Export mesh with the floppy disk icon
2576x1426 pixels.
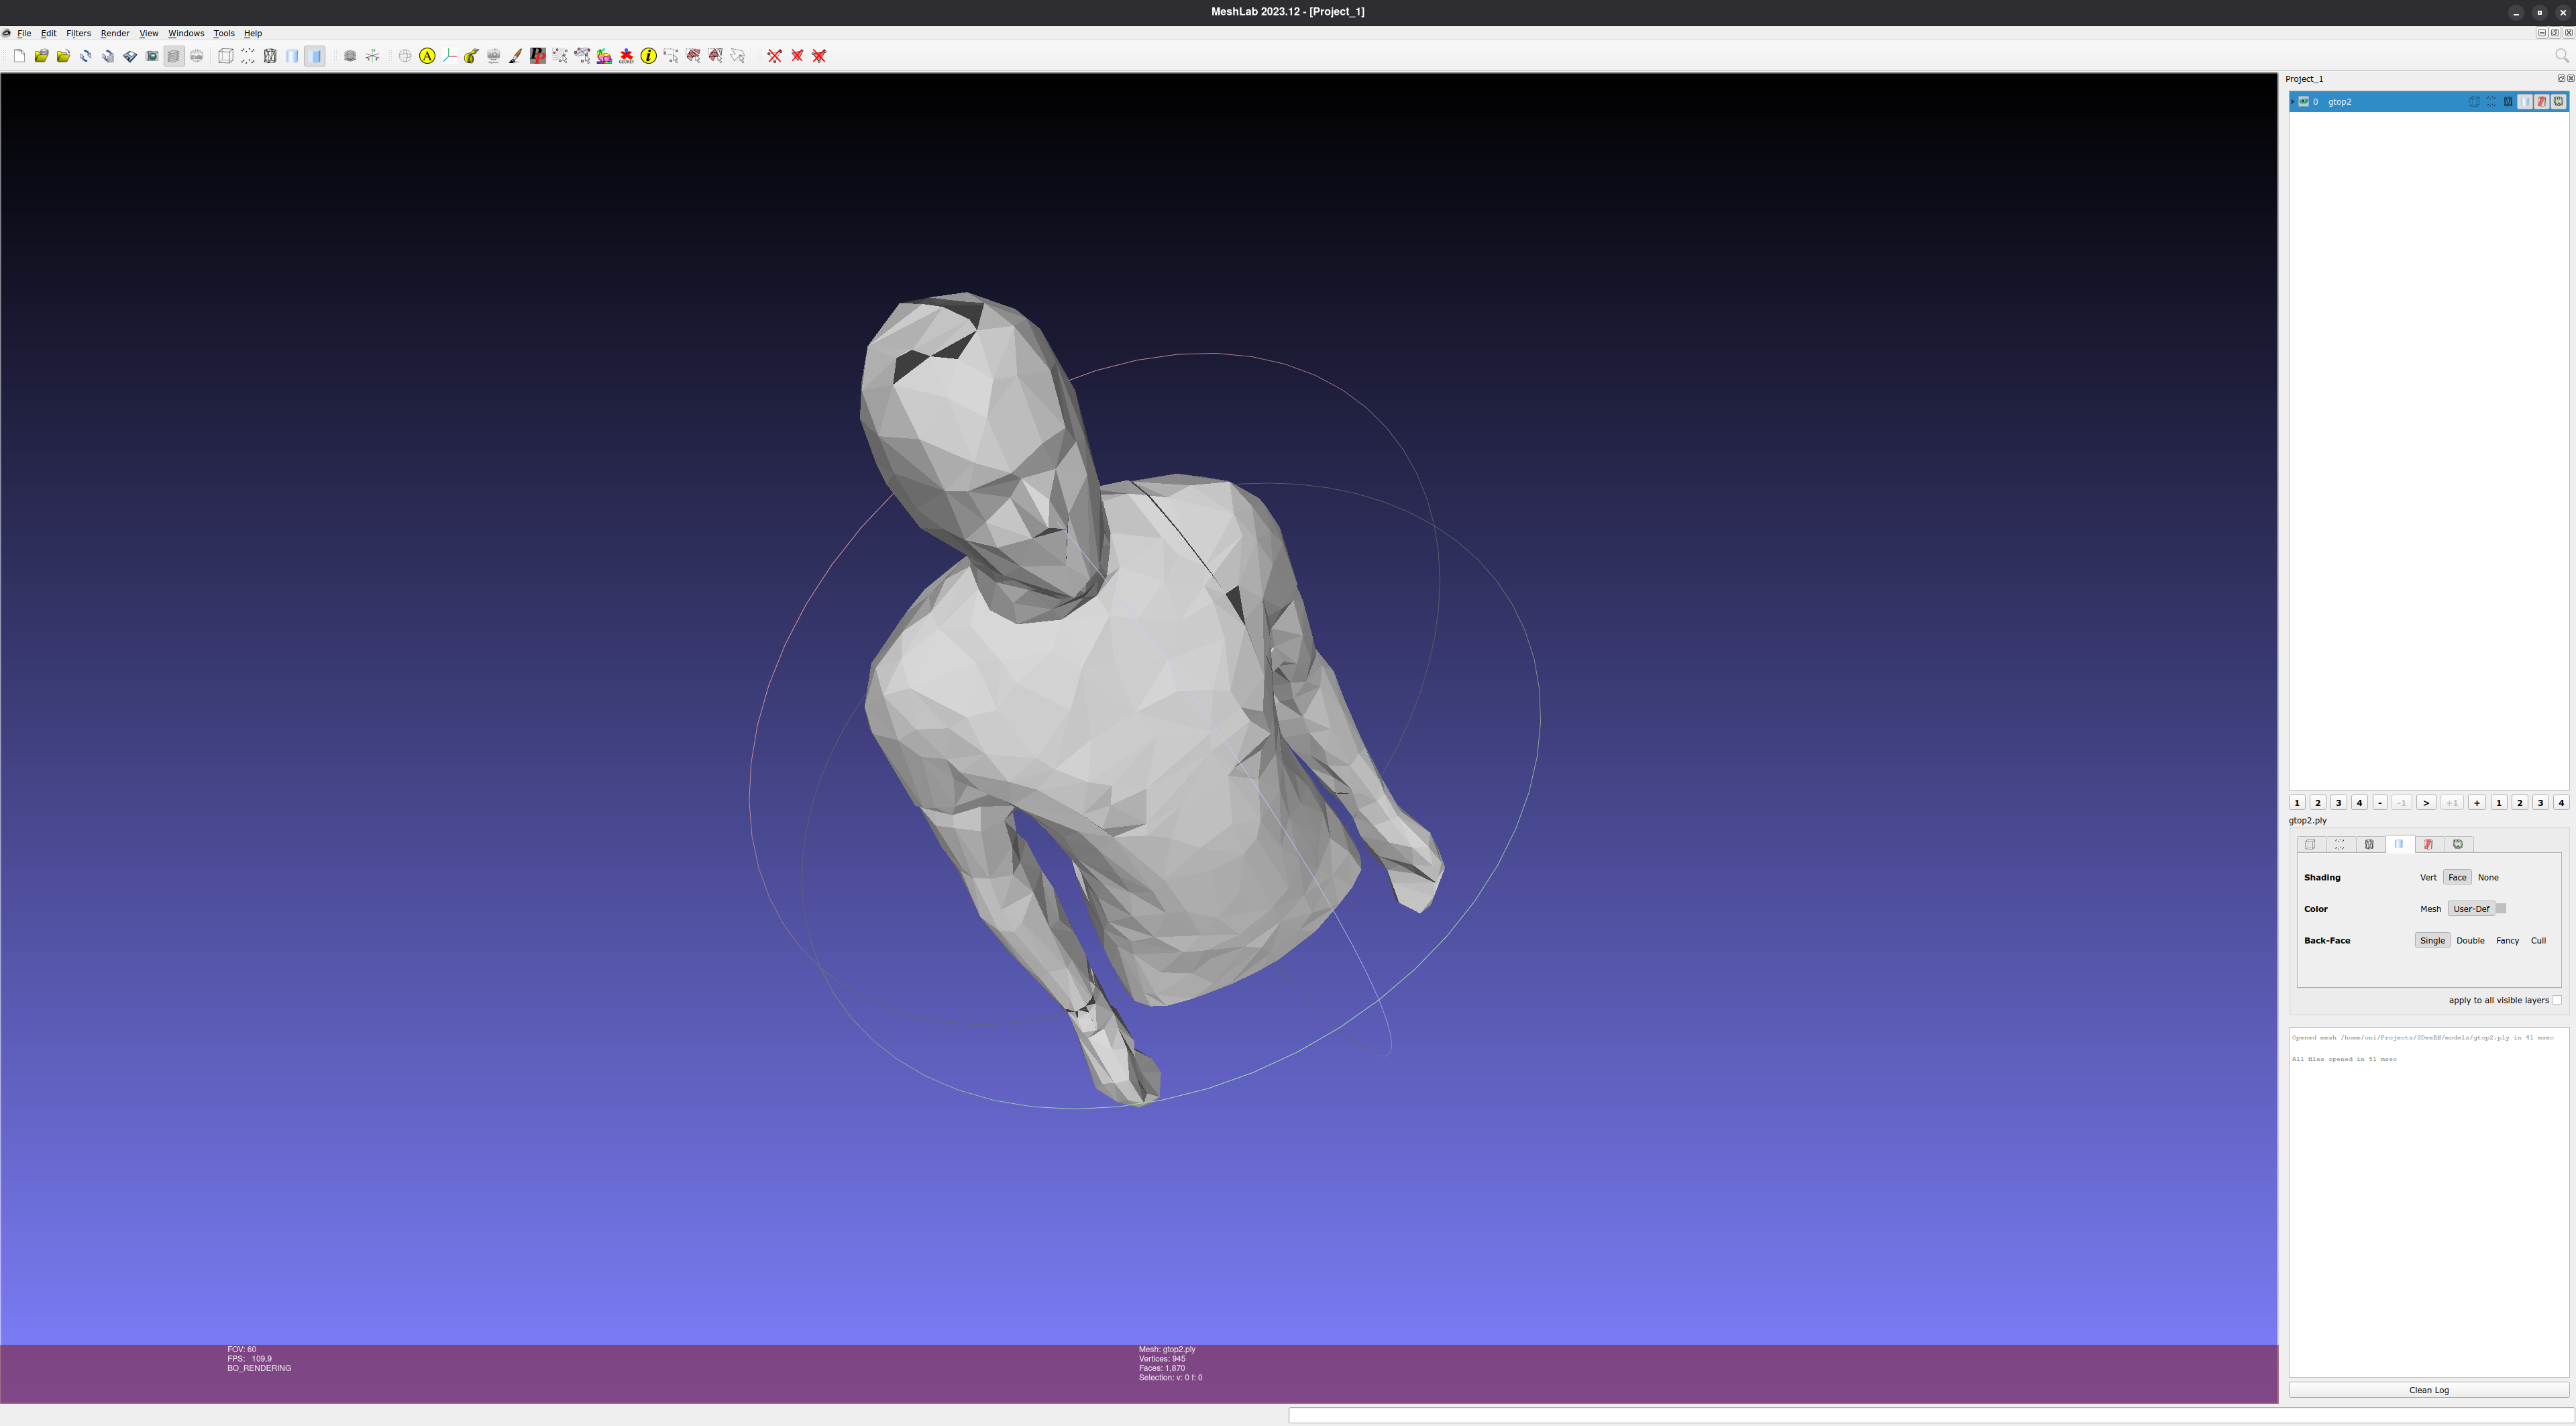coord(130,56)
